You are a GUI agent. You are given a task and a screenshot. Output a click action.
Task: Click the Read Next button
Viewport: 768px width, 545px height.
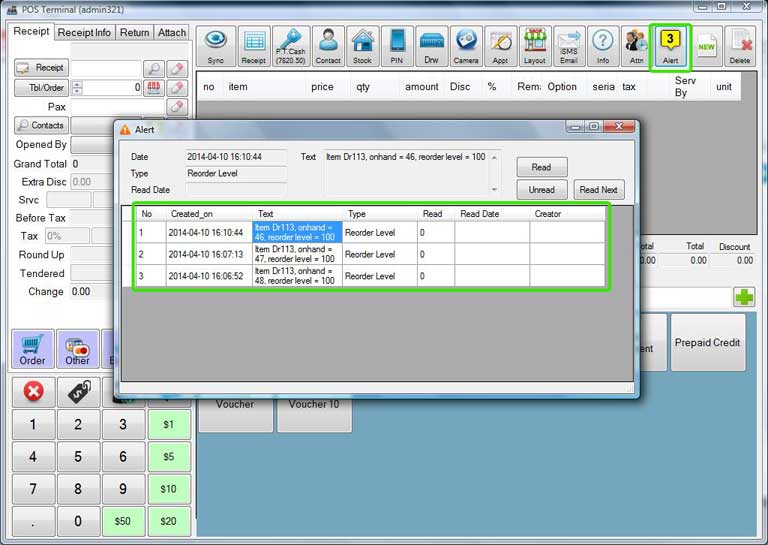pos(599,190)
